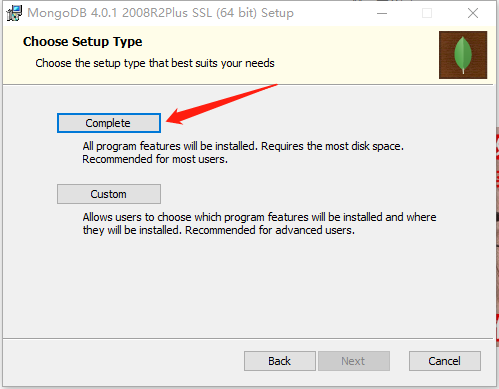Viewport: 499px width, 389px height.
Task: Click the Choose Setup Type heading
Action: pyautogui.click(x=83, y=42)
